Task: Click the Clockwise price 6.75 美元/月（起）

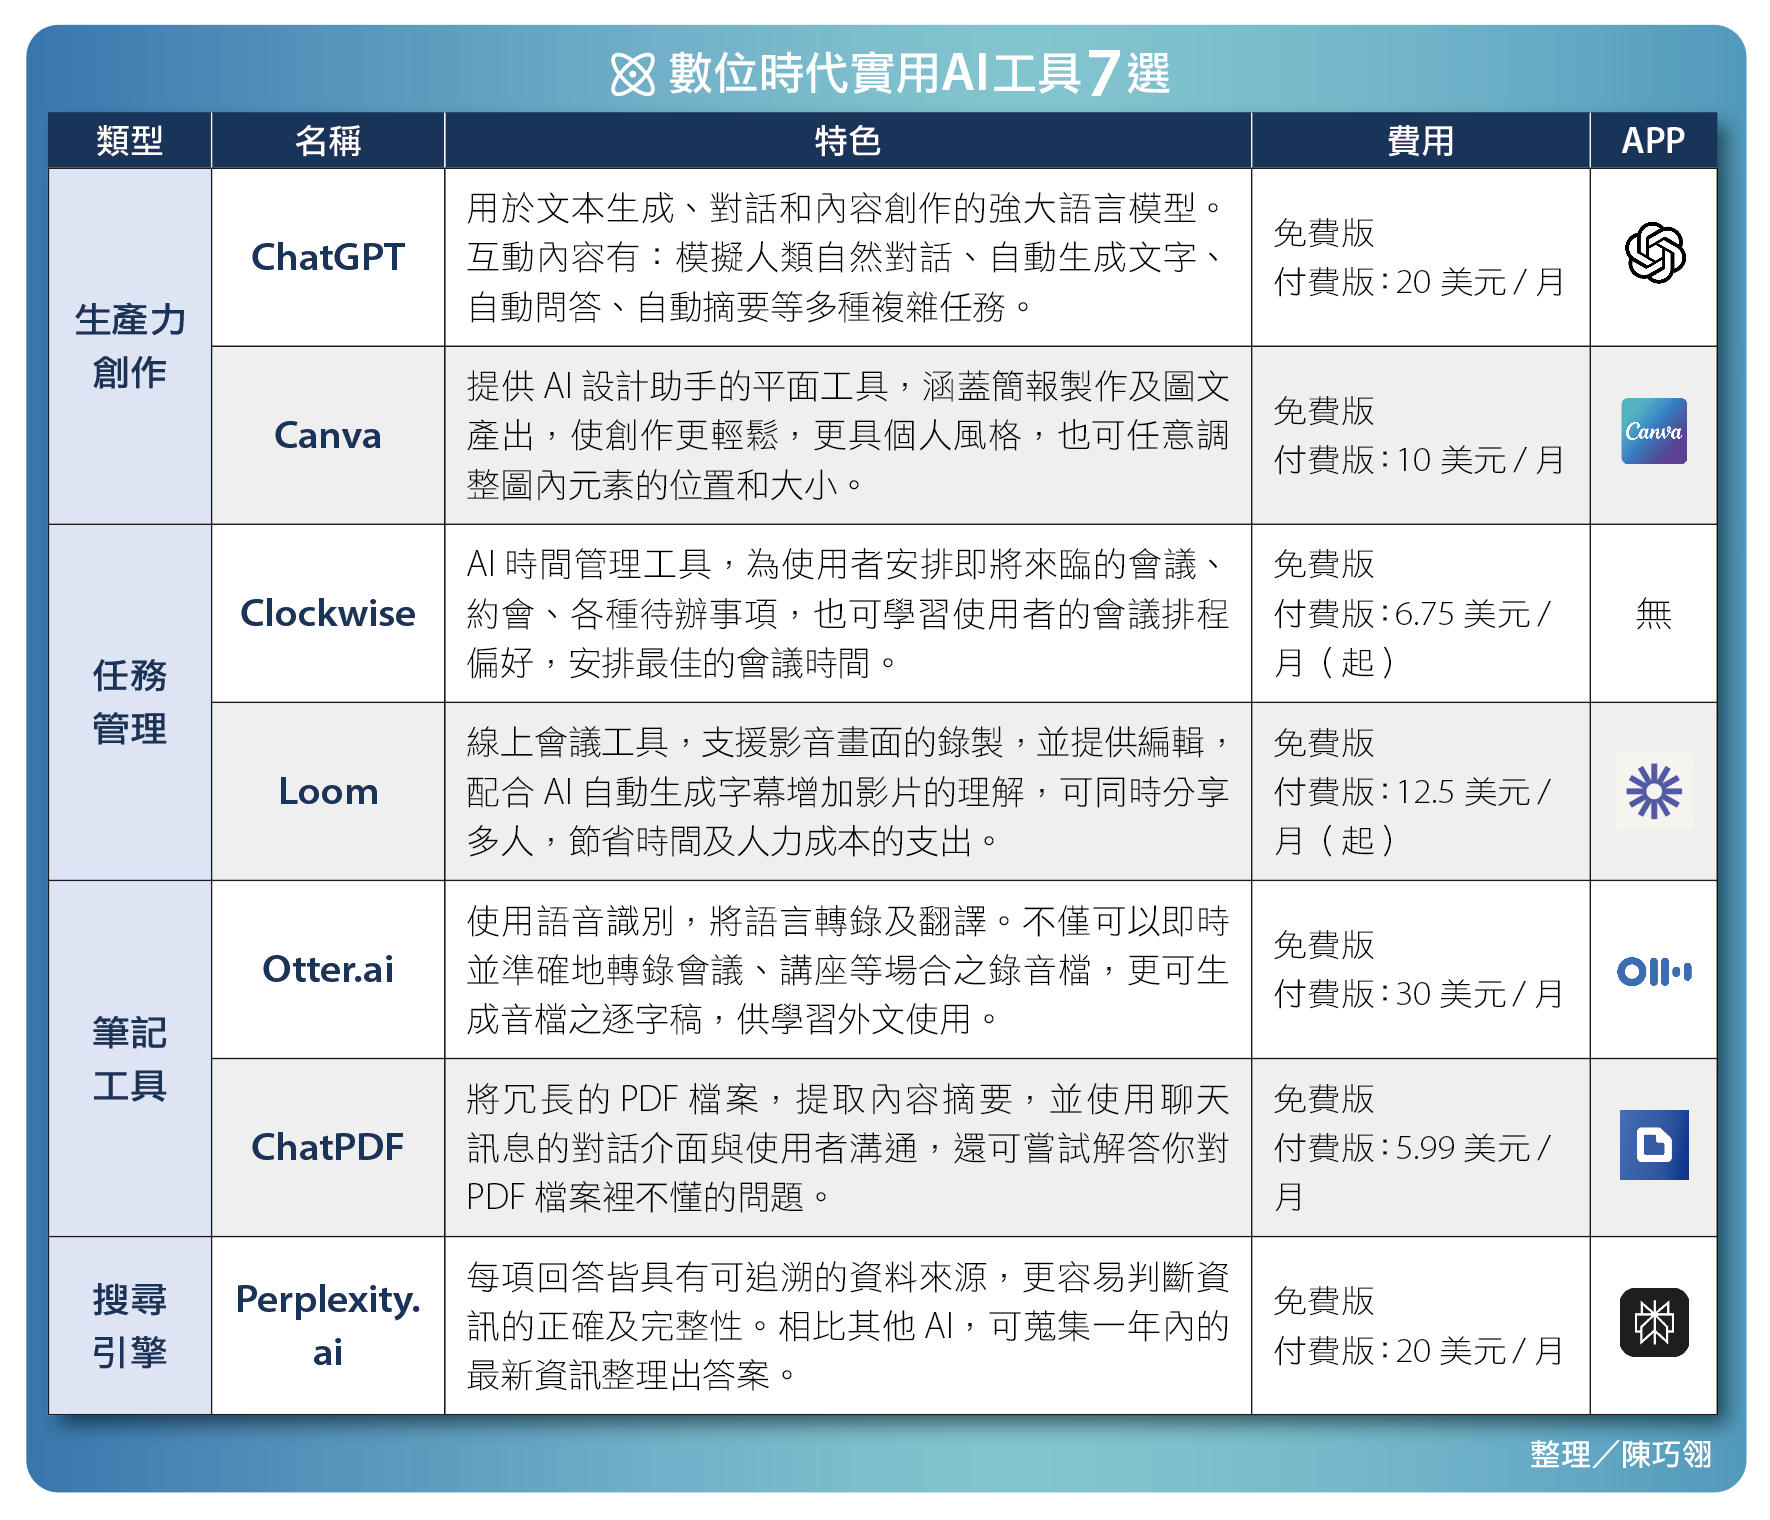Action: pyautogui.click(x=1413, y=638)
